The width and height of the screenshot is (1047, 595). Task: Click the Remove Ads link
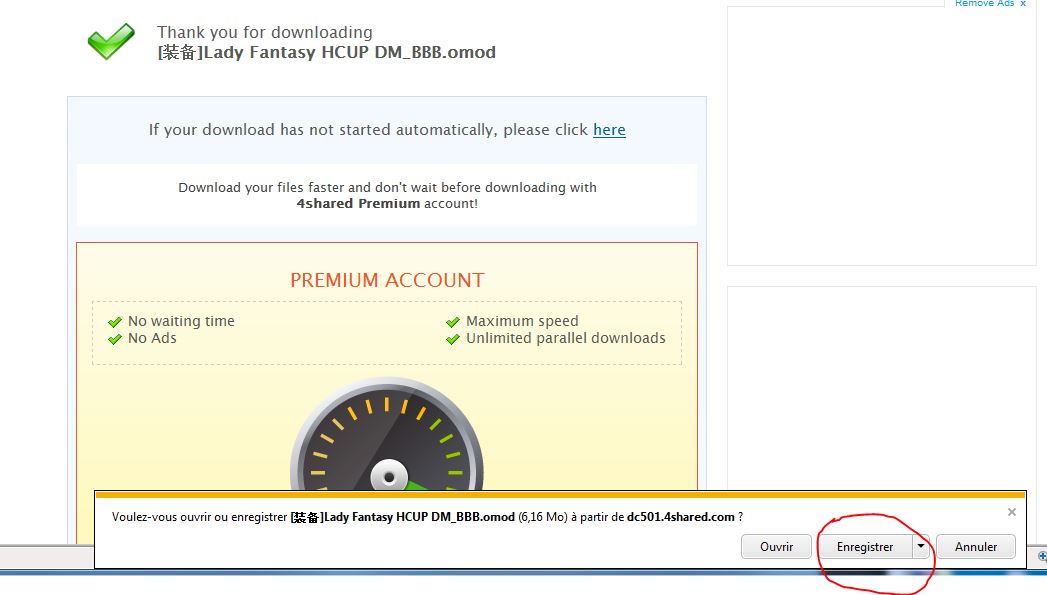tap(984, 4)
